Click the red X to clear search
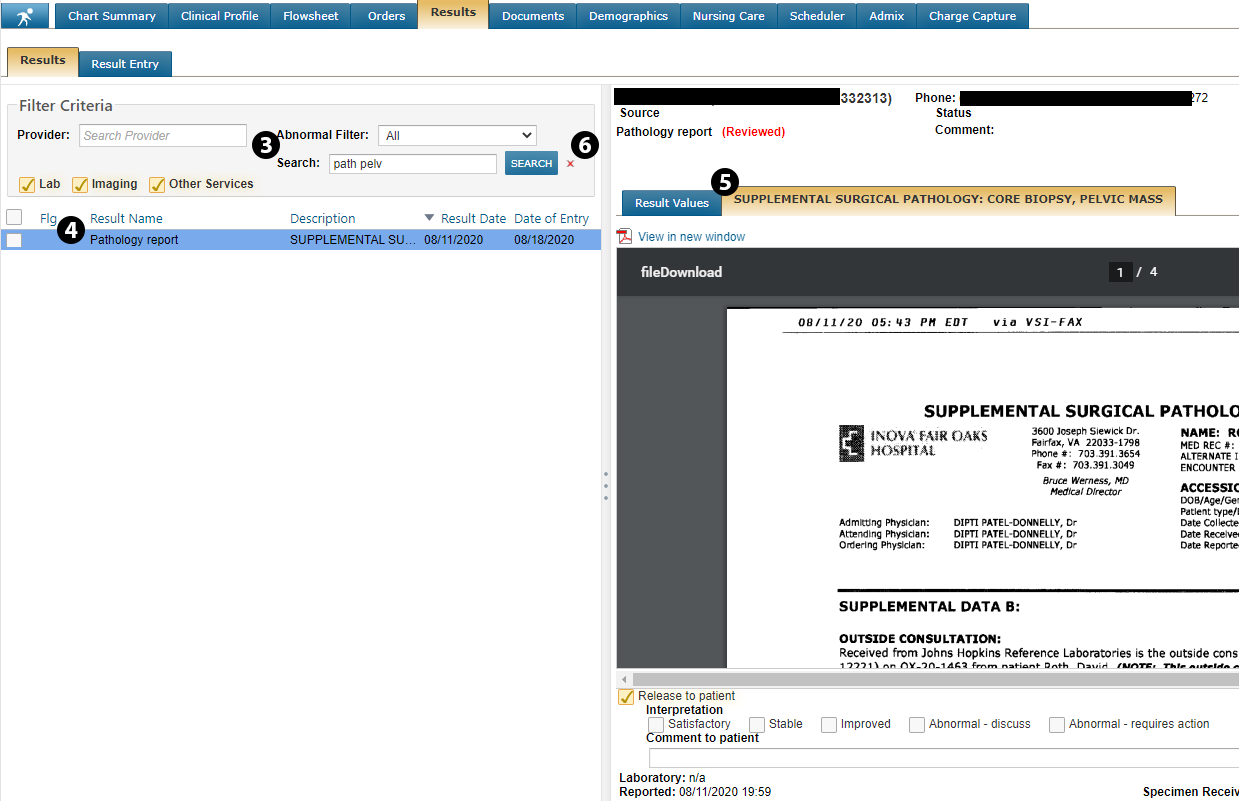Screen dimensions: 1239x801 pyautogui.click(x=570, y=164)
